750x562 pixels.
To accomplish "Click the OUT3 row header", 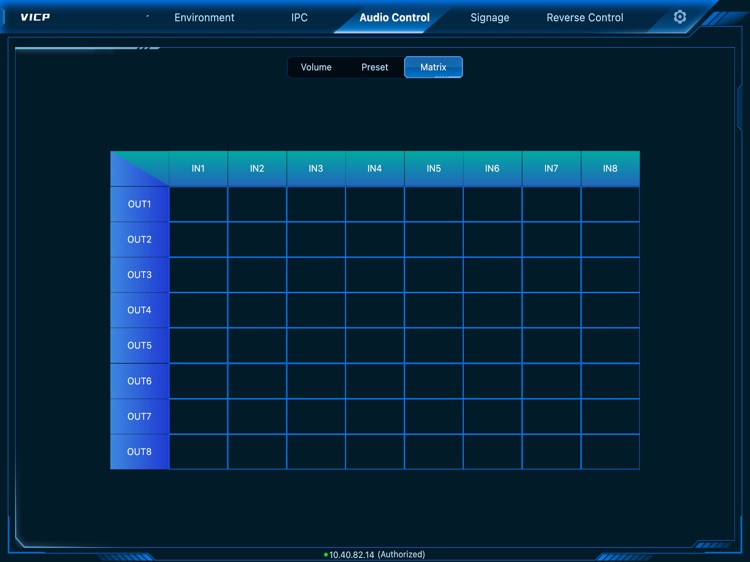I will (140, 275).
